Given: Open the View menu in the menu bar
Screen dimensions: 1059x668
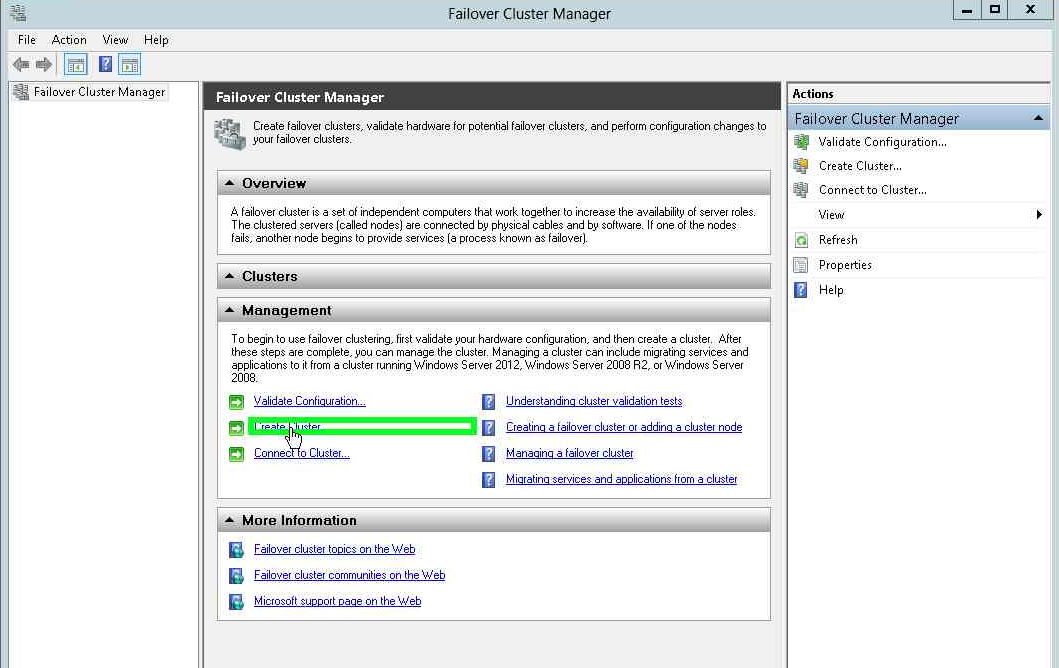Looking at the screenshot, I should pyautogui.click(x=115, y=40).
